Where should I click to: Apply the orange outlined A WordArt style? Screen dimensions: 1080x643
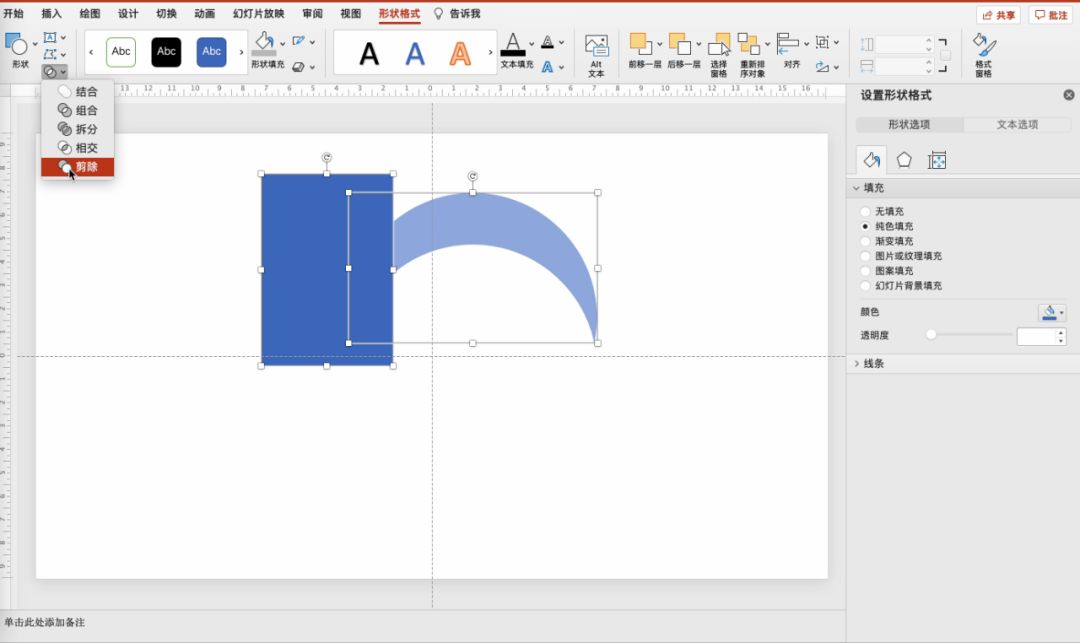460,53
